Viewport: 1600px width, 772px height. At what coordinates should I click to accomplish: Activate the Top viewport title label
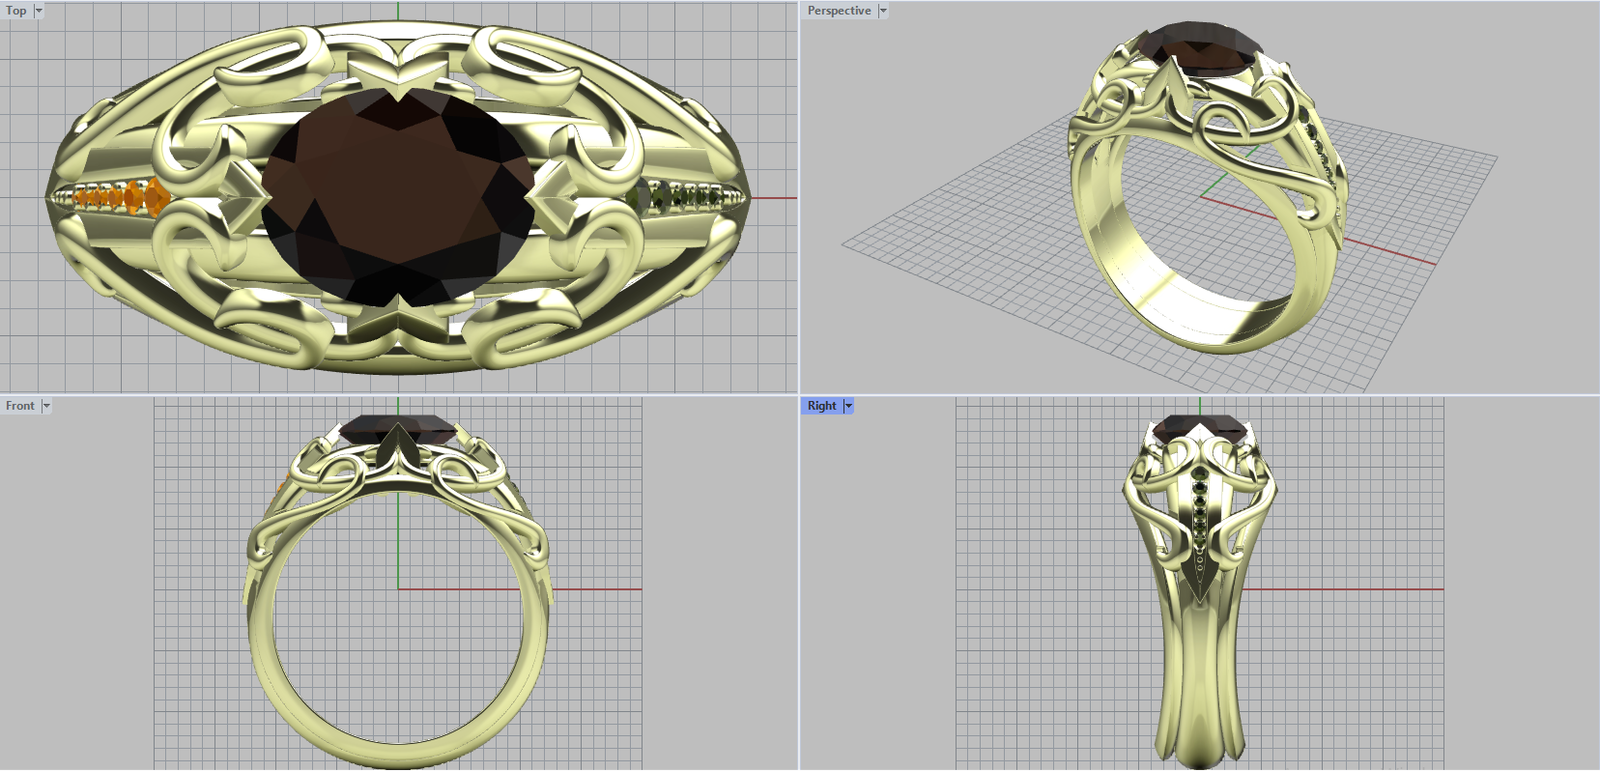pos(16,11)
